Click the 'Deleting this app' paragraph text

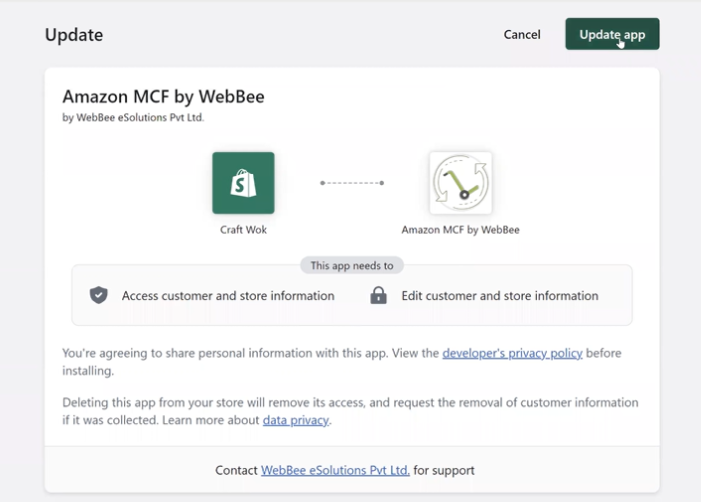[350, 403]
